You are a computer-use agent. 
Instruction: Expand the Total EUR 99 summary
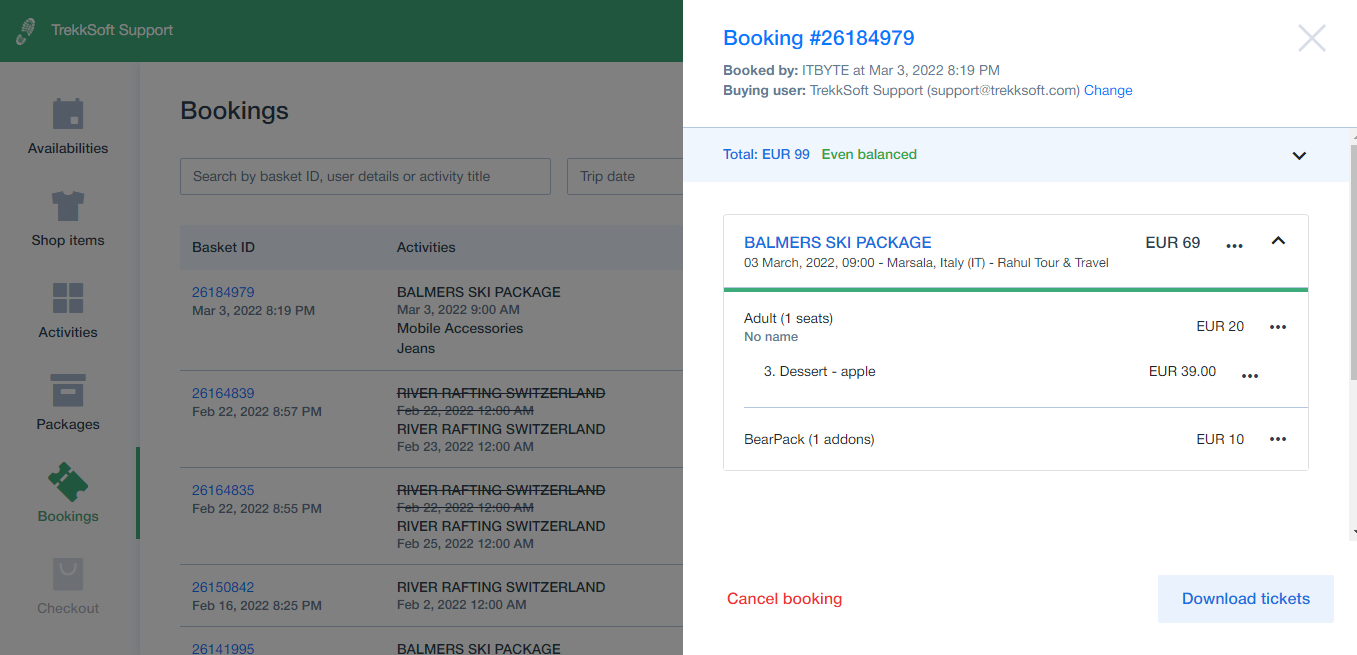click(1299, 155)
